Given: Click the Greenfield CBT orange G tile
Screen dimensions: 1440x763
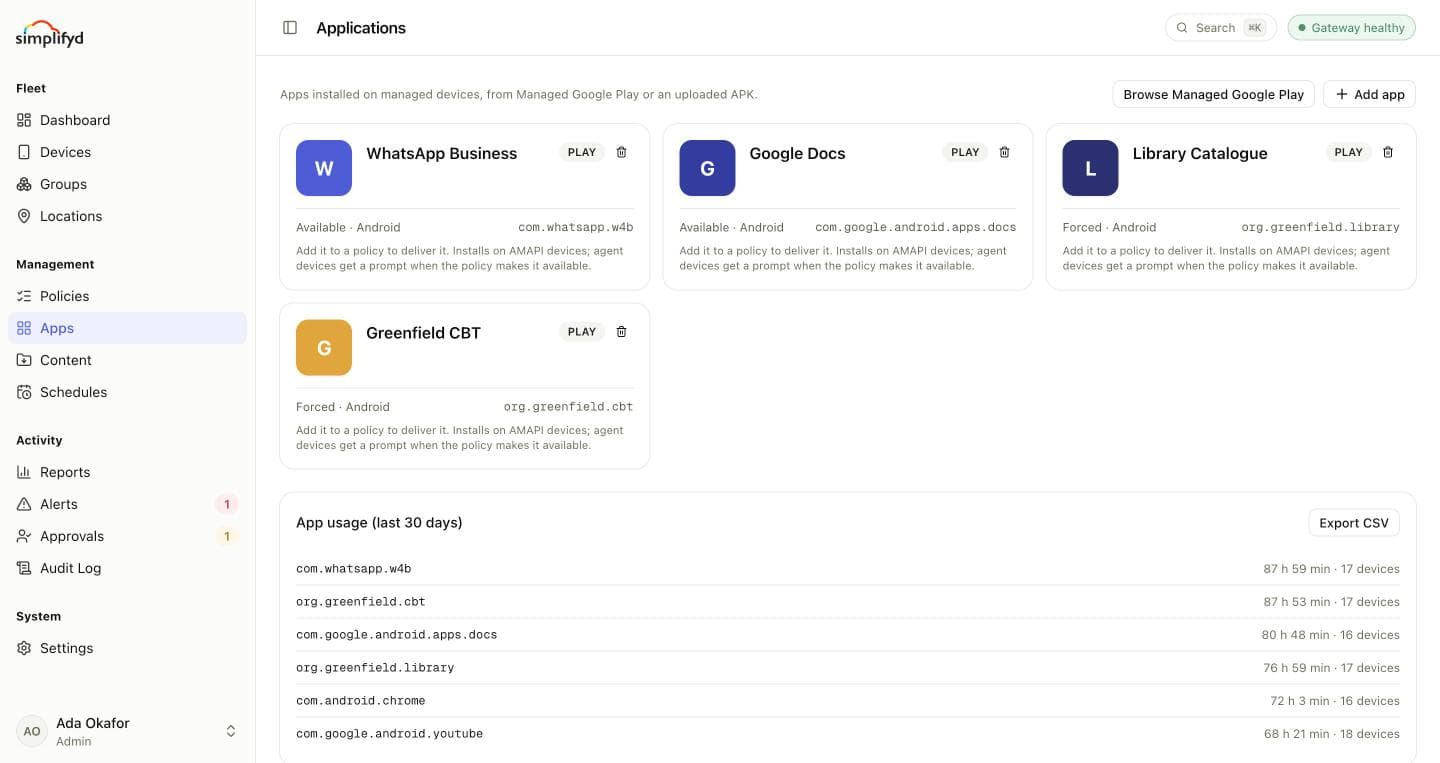Looking at the screenshot, I should coord(324,348).
